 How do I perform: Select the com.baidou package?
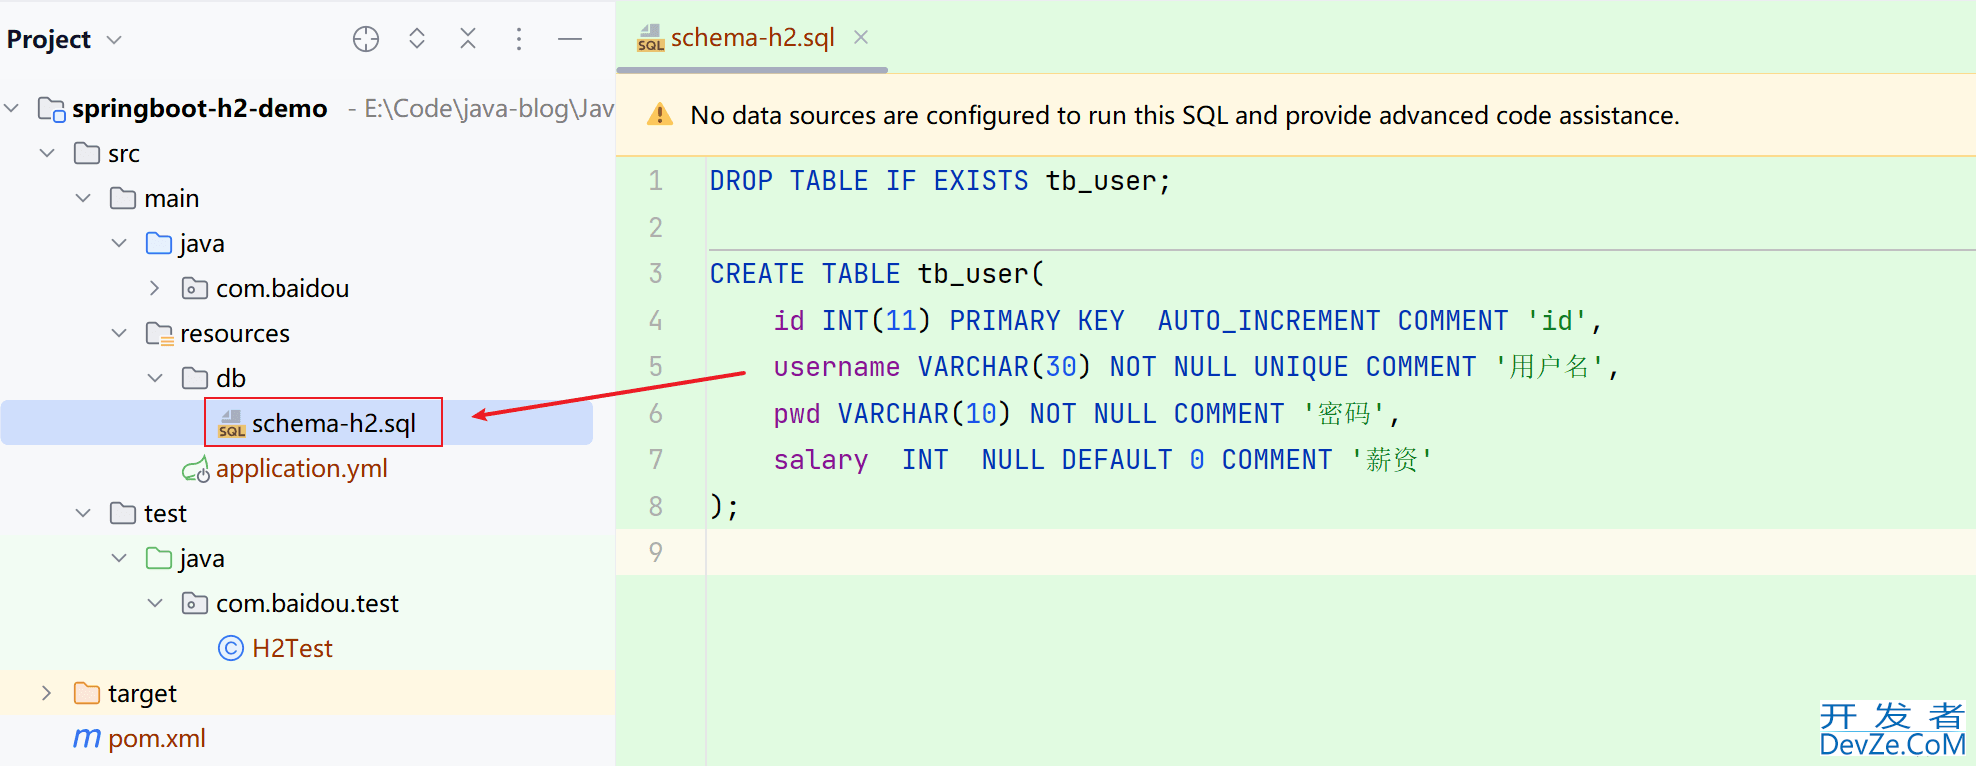(282, 288)
